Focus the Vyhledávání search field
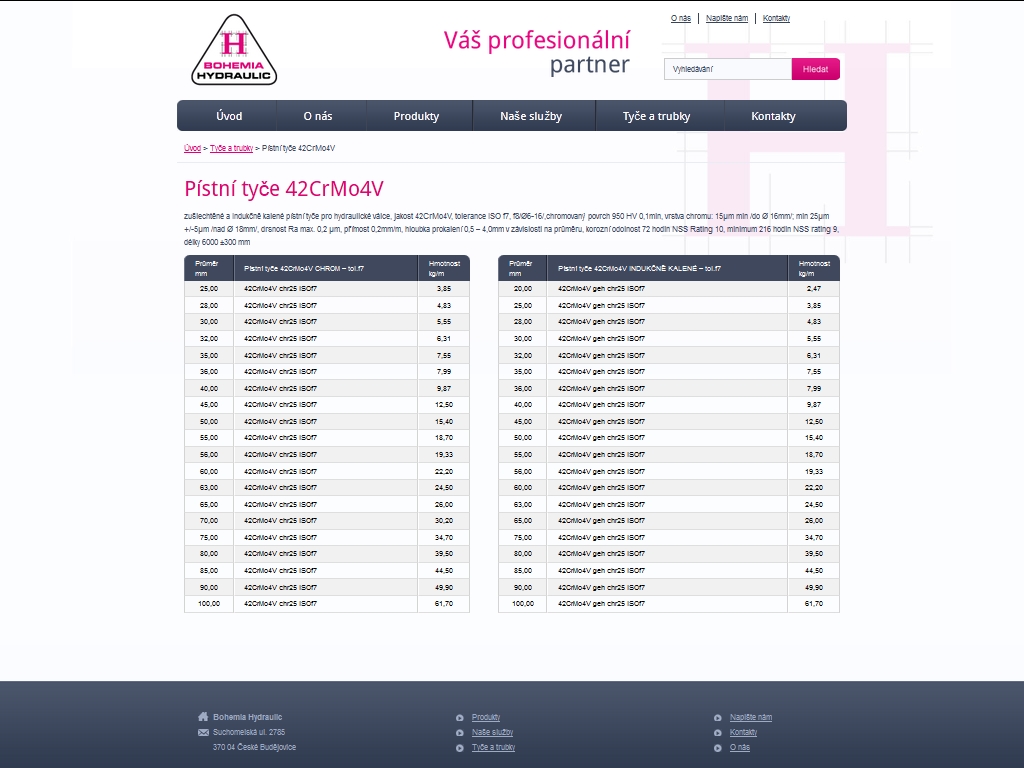 pos(727,69)
